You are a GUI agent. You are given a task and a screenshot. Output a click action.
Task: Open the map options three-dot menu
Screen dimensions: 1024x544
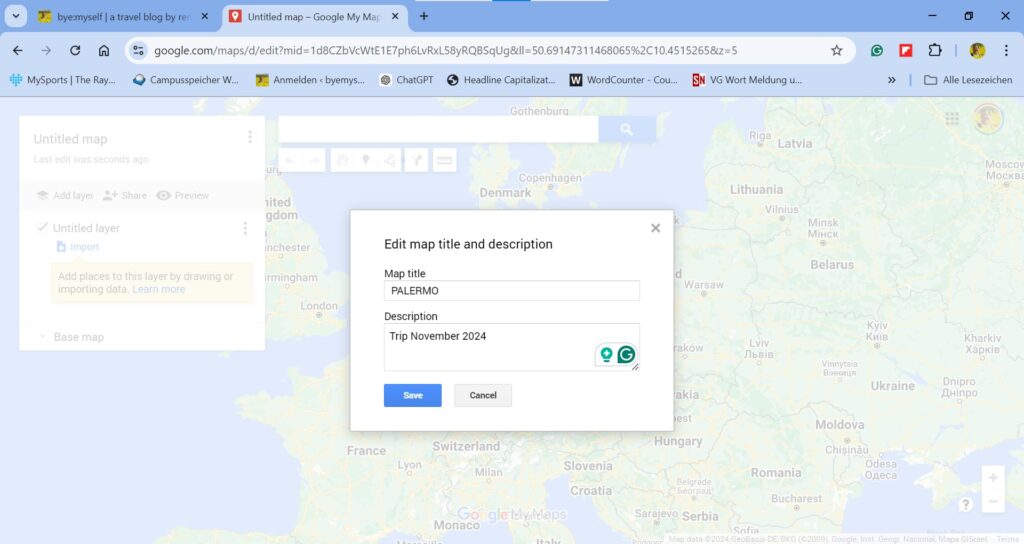tap(249, 137)
